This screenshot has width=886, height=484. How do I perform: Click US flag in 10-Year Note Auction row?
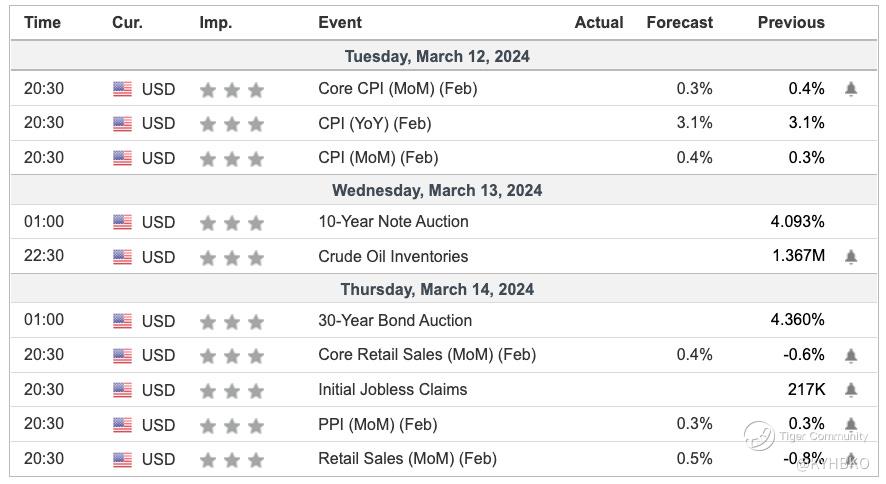tap(122, 222)
